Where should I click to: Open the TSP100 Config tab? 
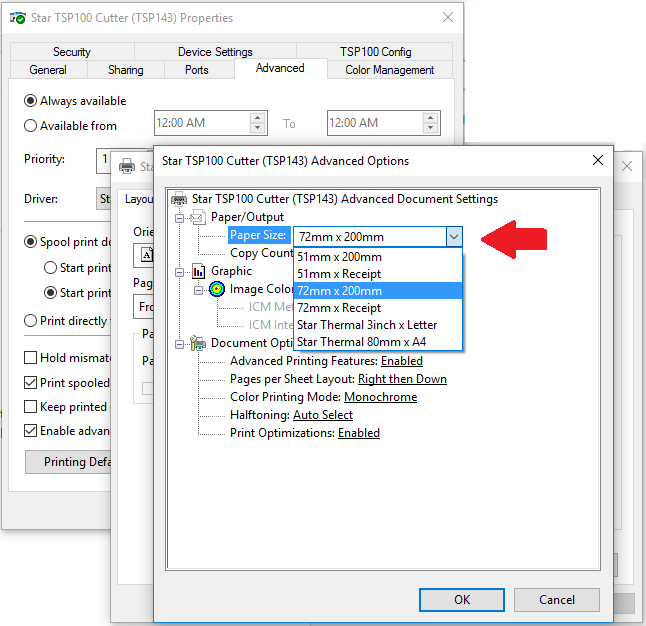(x=375, y=52)
